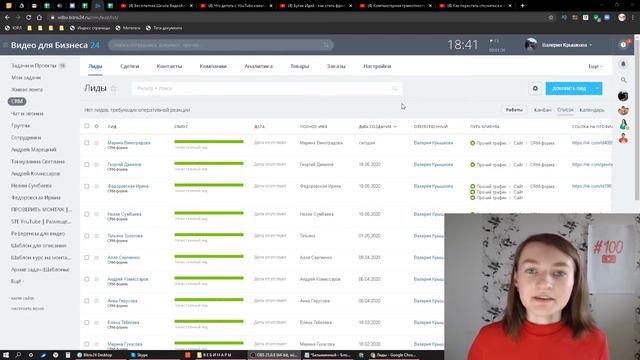Viewport: 640px width, 360px height.
Task: Open Чат и звонки in left sidebar
Action: pyautogui.click(x=27, y=113)
